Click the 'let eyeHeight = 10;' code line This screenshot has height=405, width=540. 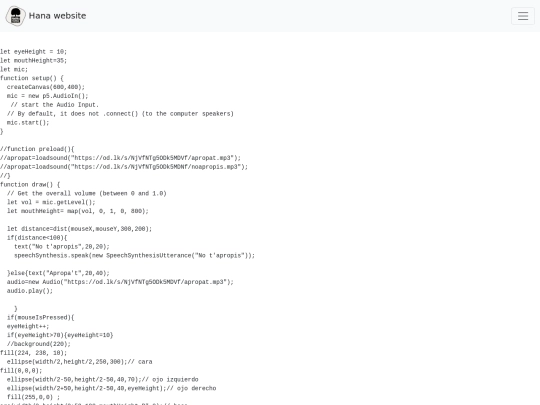(33, 52)
